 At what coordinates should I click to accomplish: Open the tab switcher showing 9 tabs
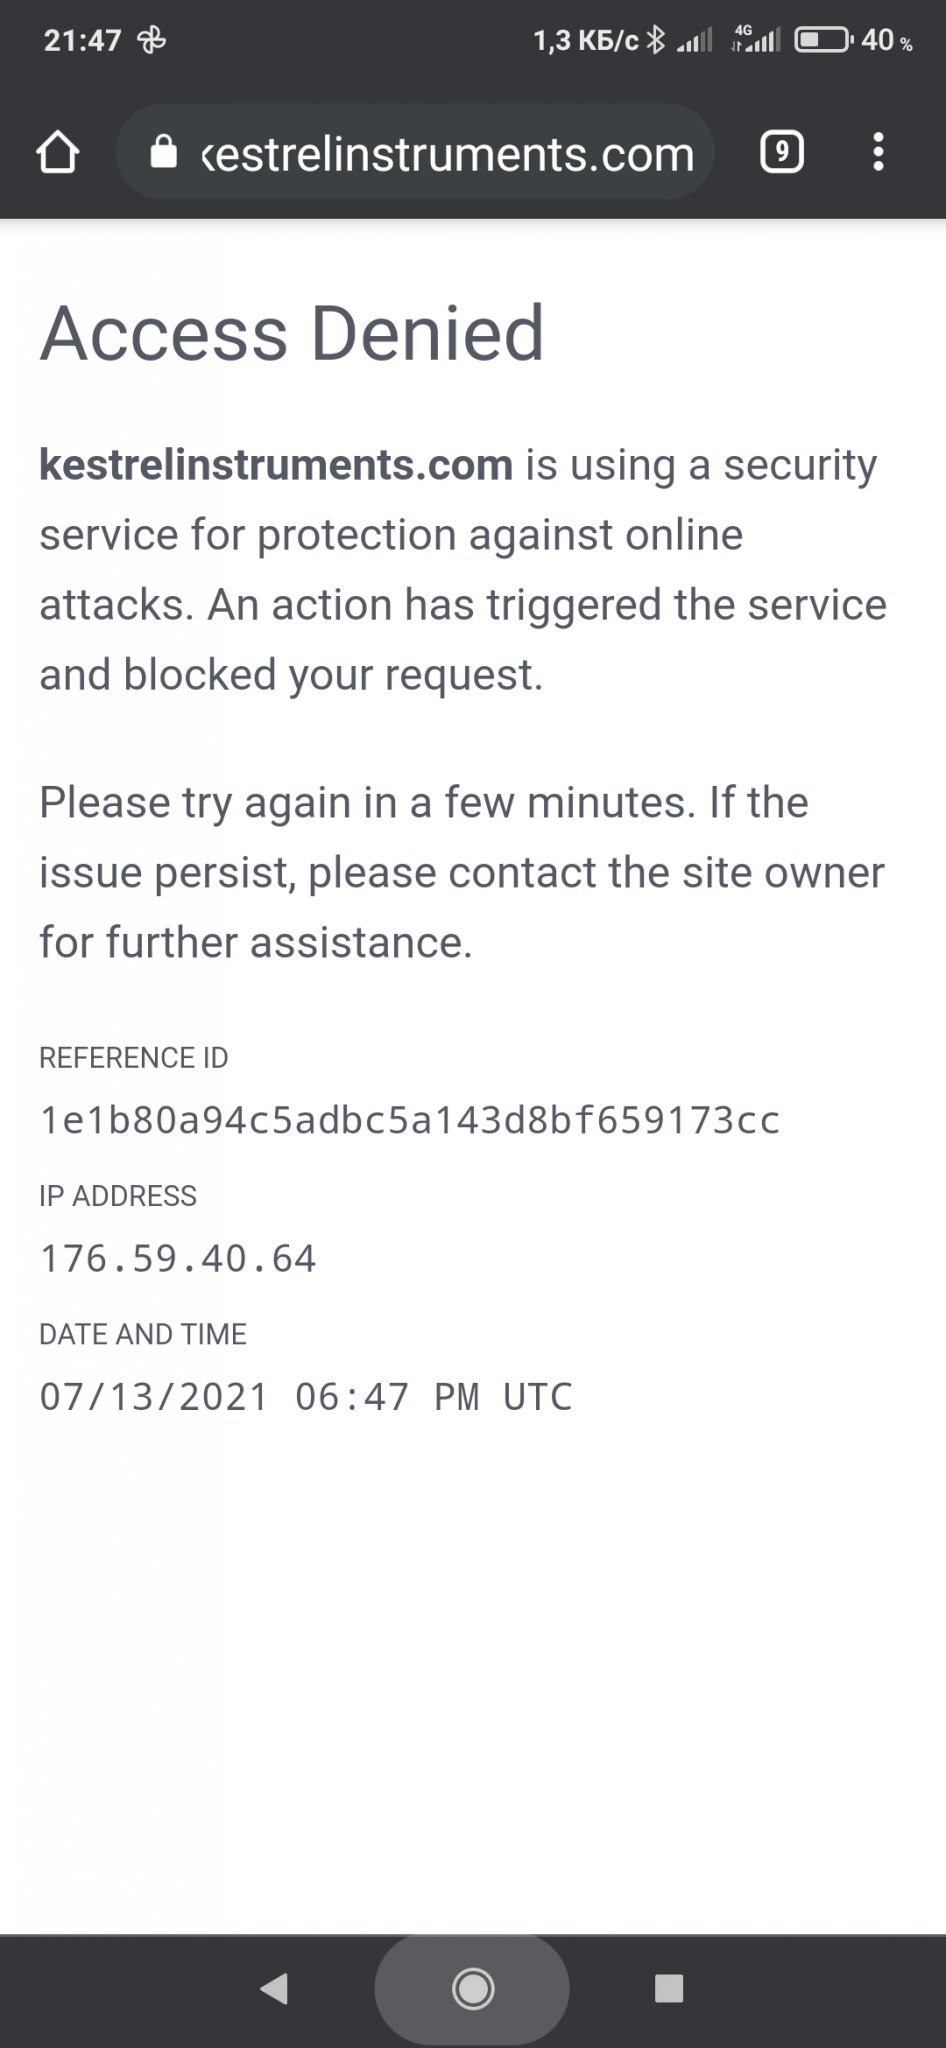(x=781, y=153)
